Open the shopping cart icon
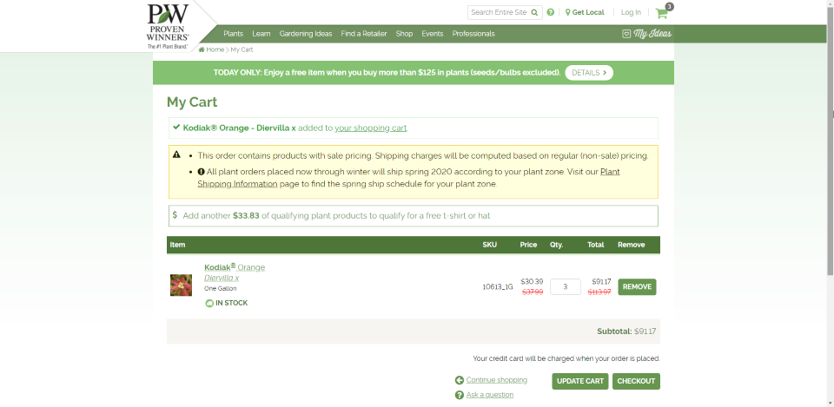The image size is (834, 407). [661, 13]
